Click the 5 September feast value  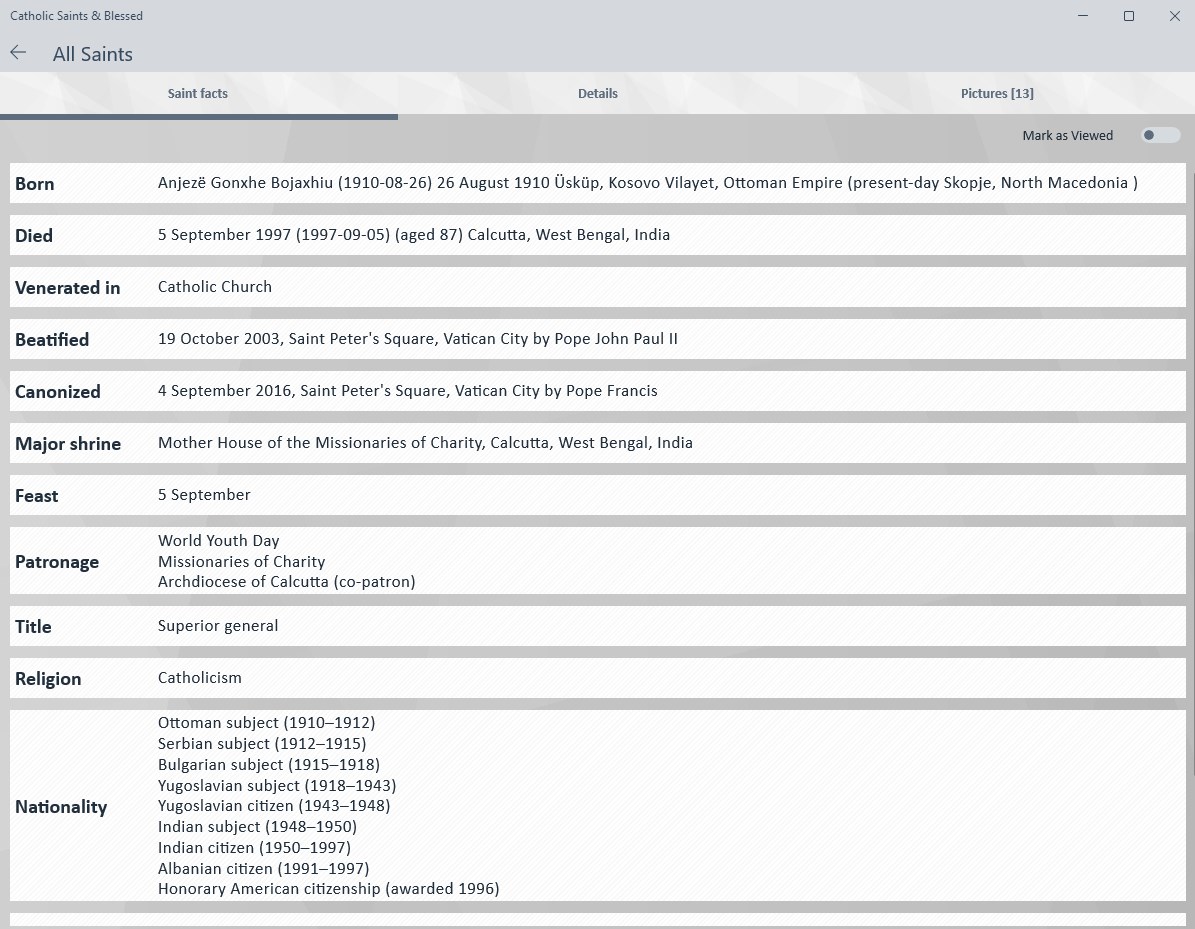(x=204, y=495)
